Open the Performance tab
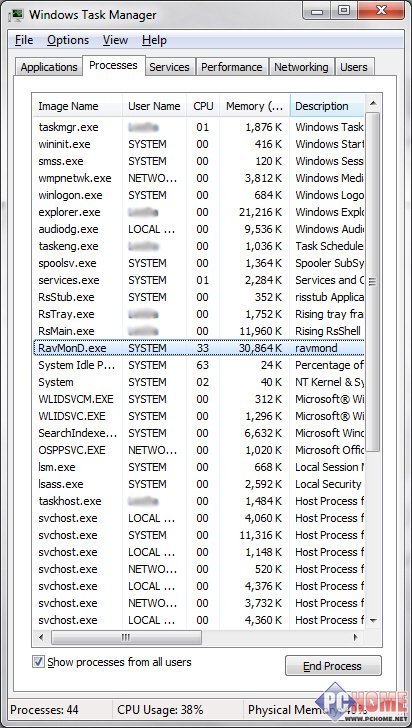The height and width of the screenshot is (728, 412). point(232,67)
